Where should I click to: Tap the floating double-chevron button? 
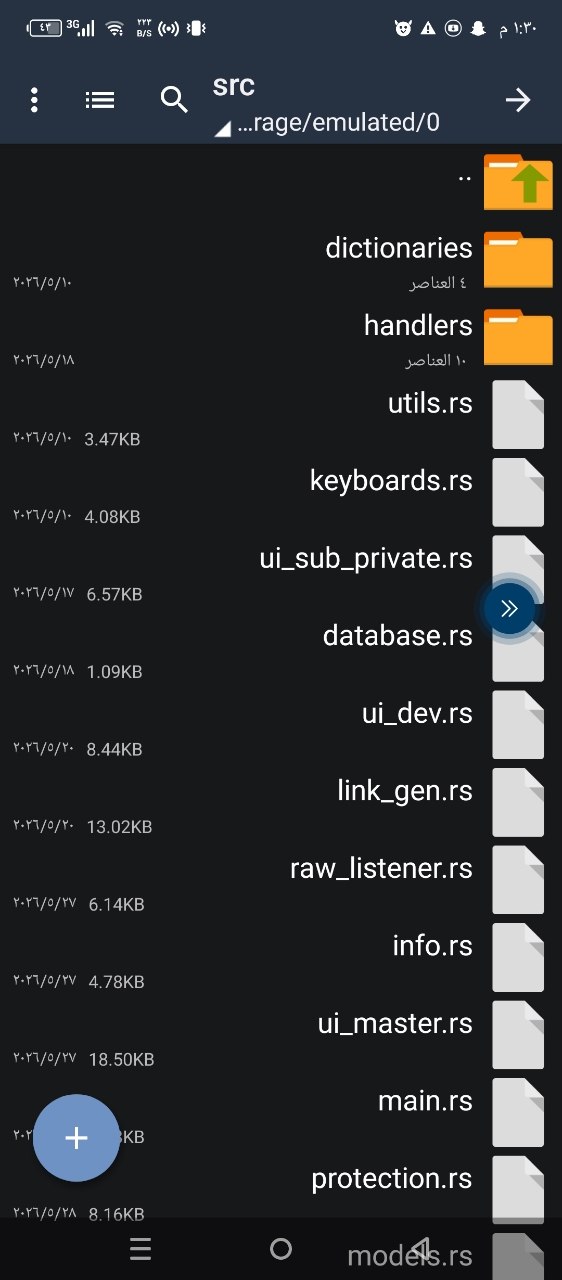pyautogui.click(x=509, y=609)
